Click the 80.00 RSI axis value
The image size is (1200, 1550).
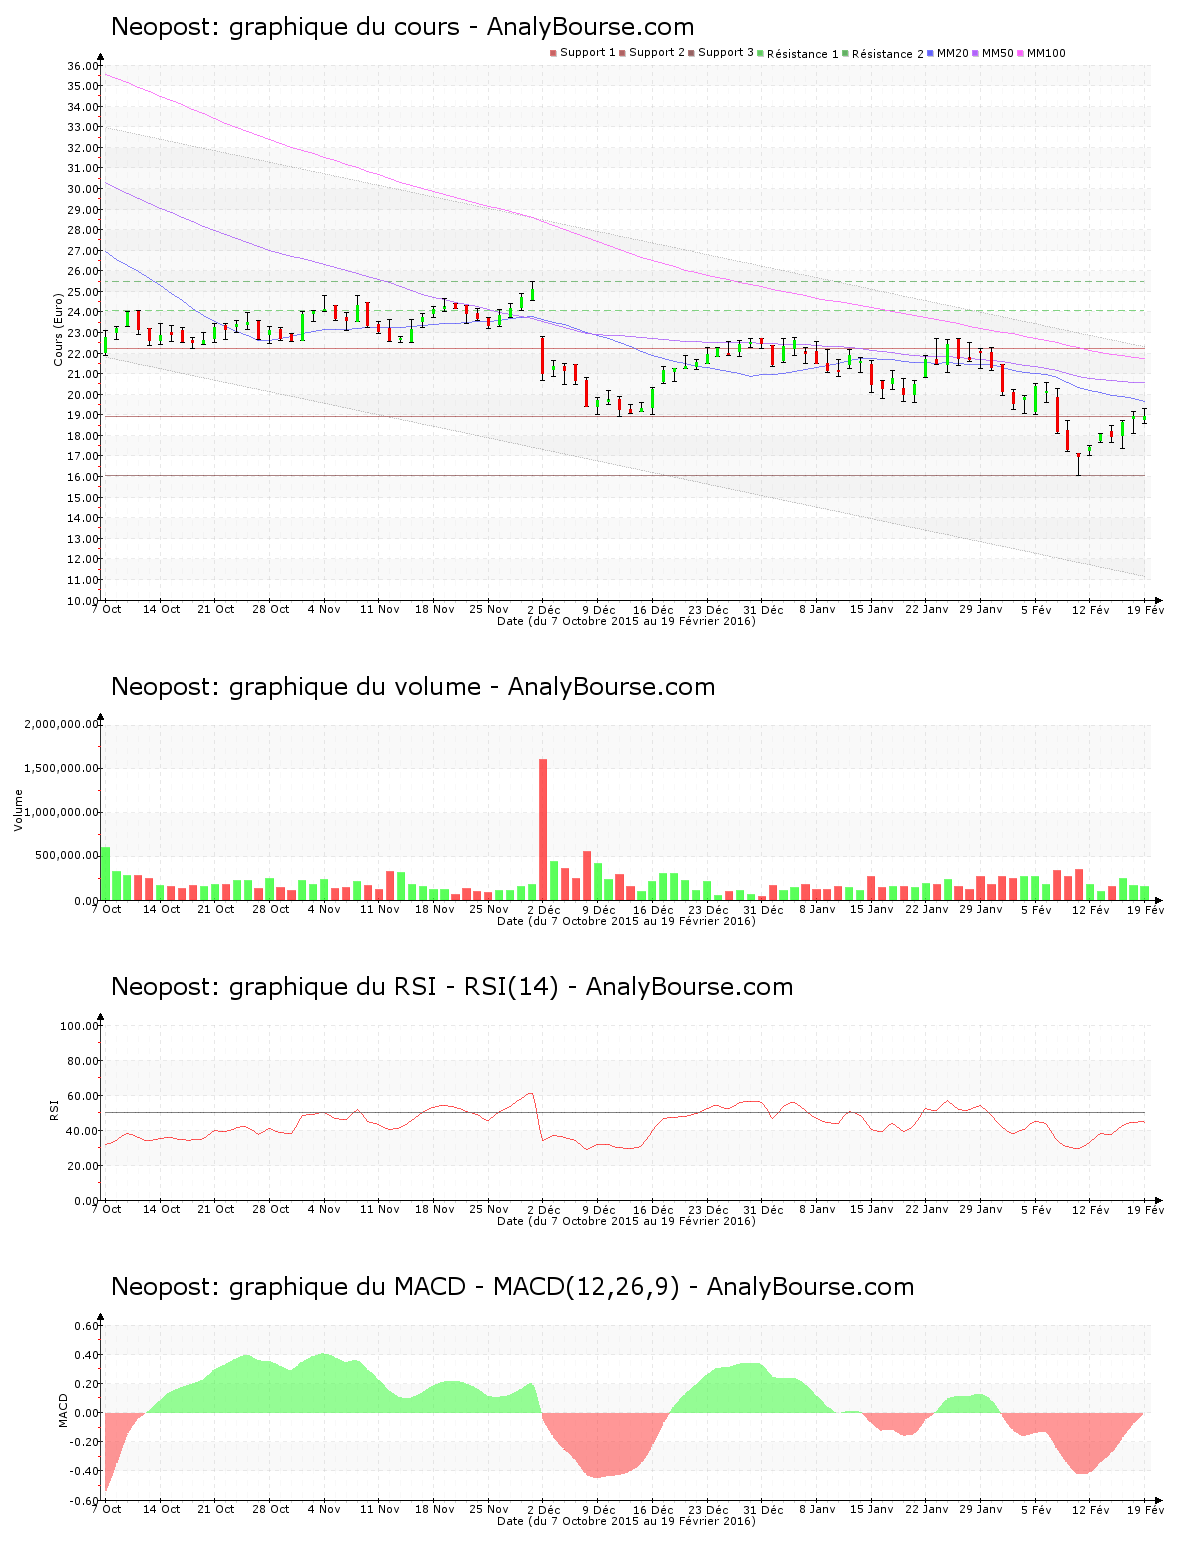[x=83, y=1061]
